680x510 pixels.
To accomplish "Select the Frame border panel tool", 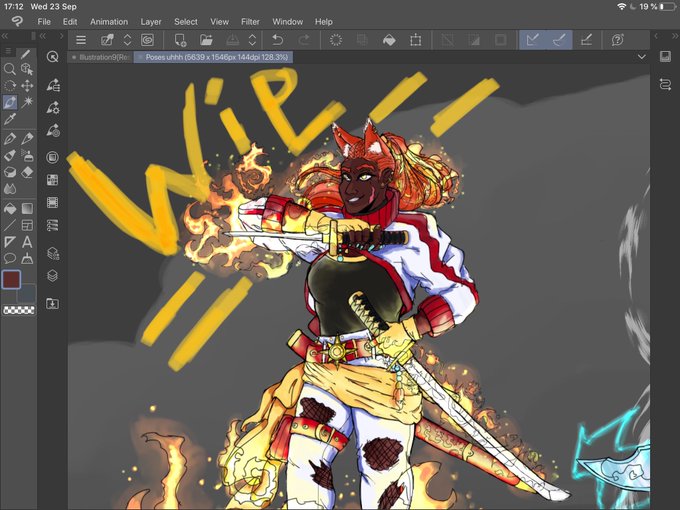I will pos(27,225).
